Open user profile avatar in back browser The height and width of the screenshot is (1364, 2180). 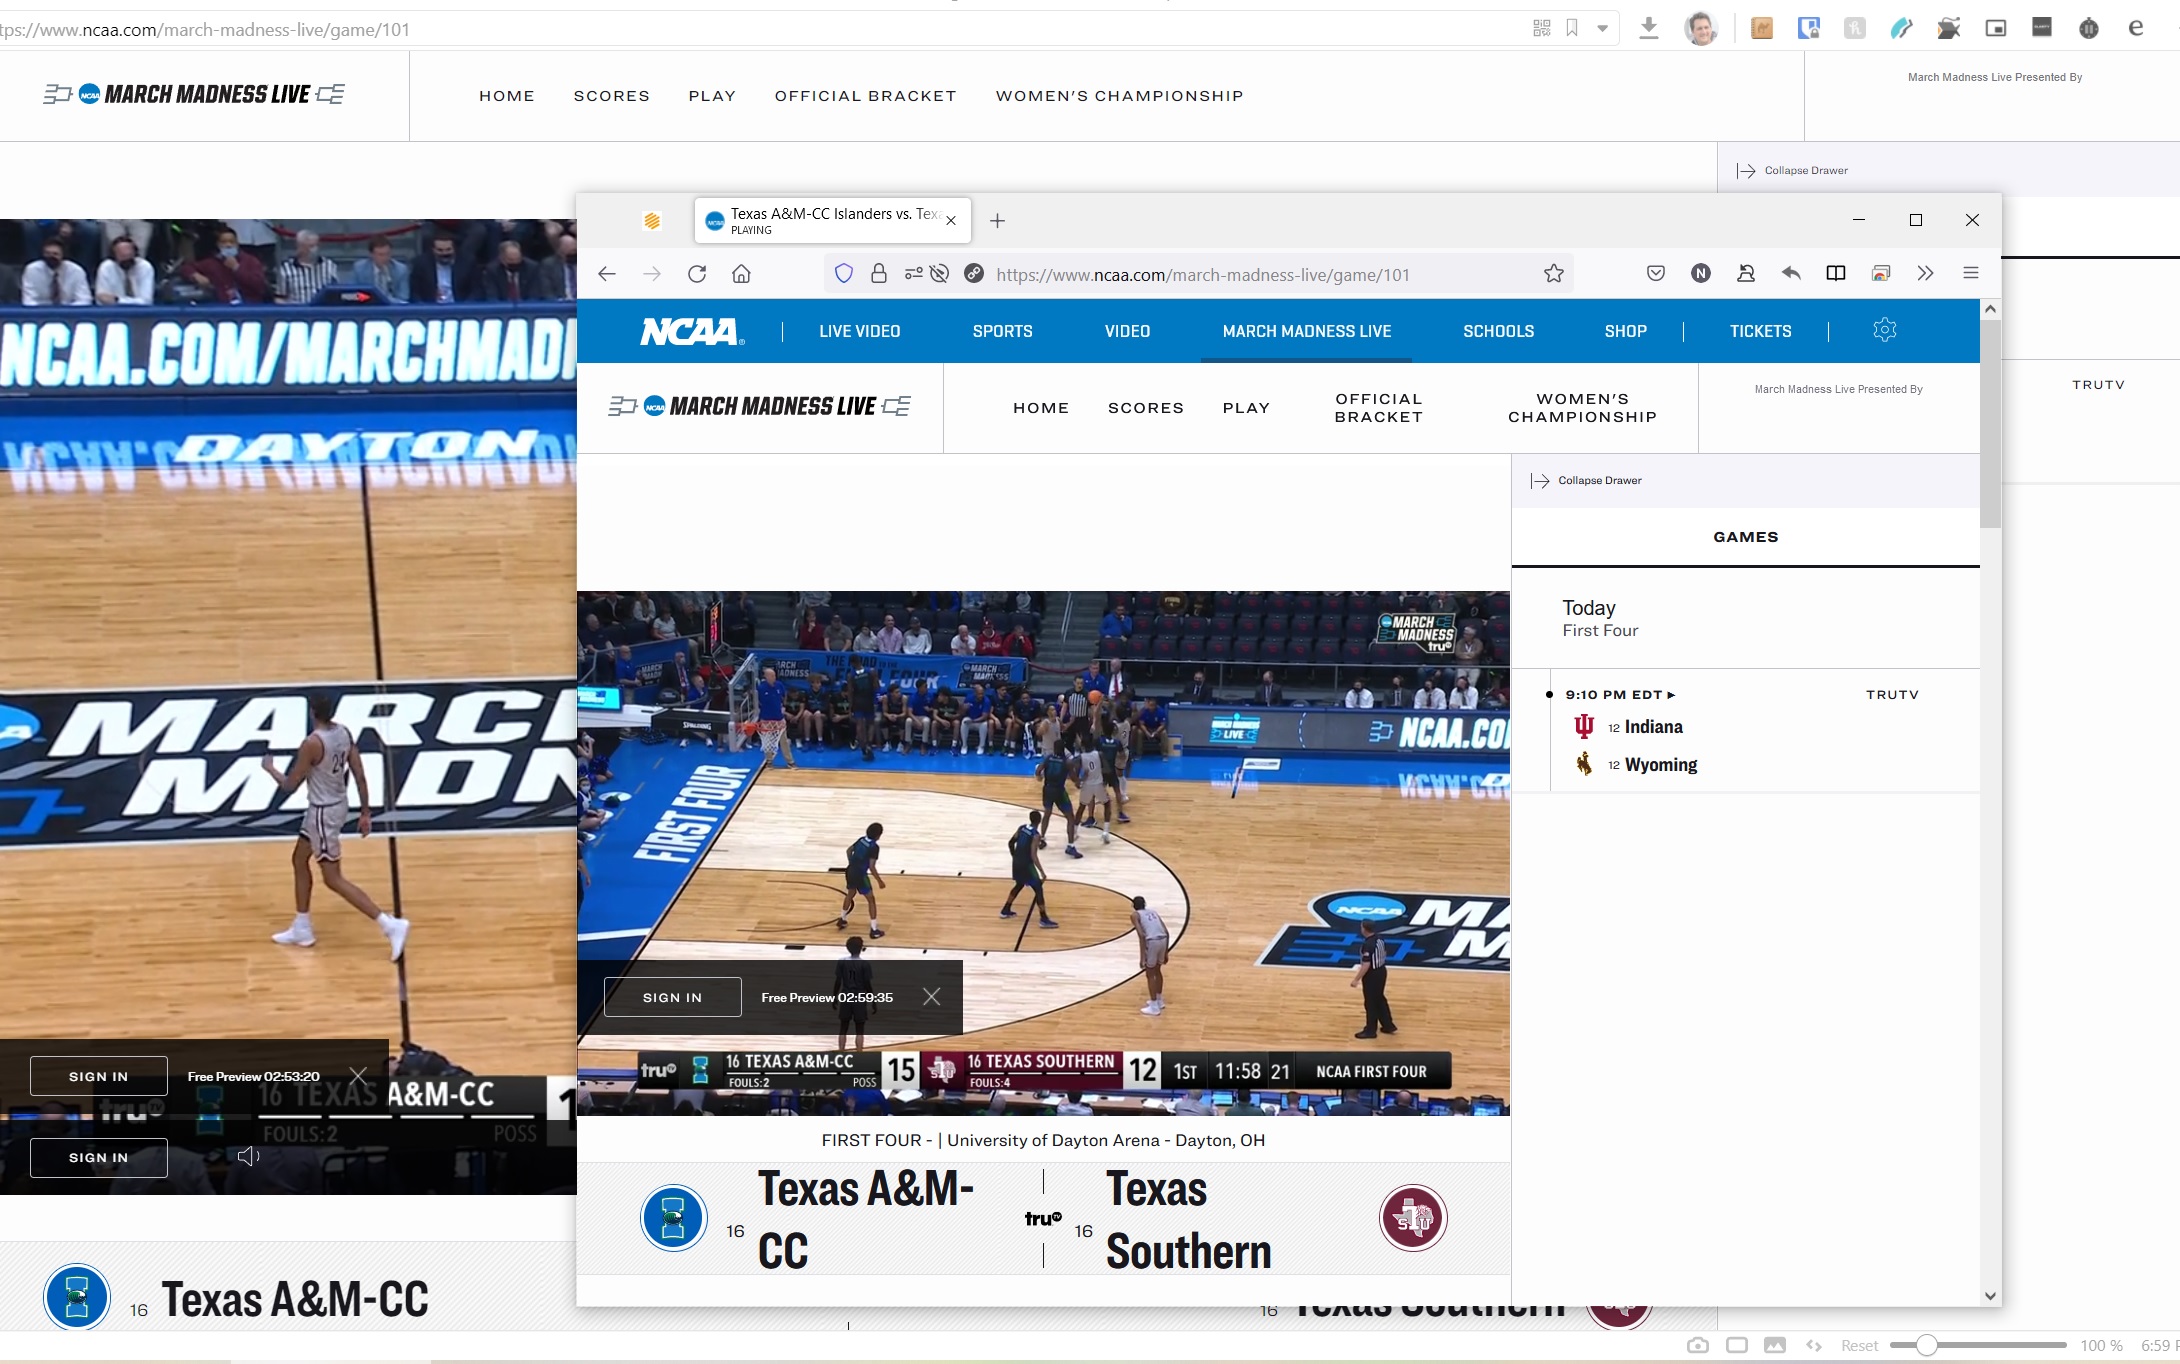coord(1700,28)
